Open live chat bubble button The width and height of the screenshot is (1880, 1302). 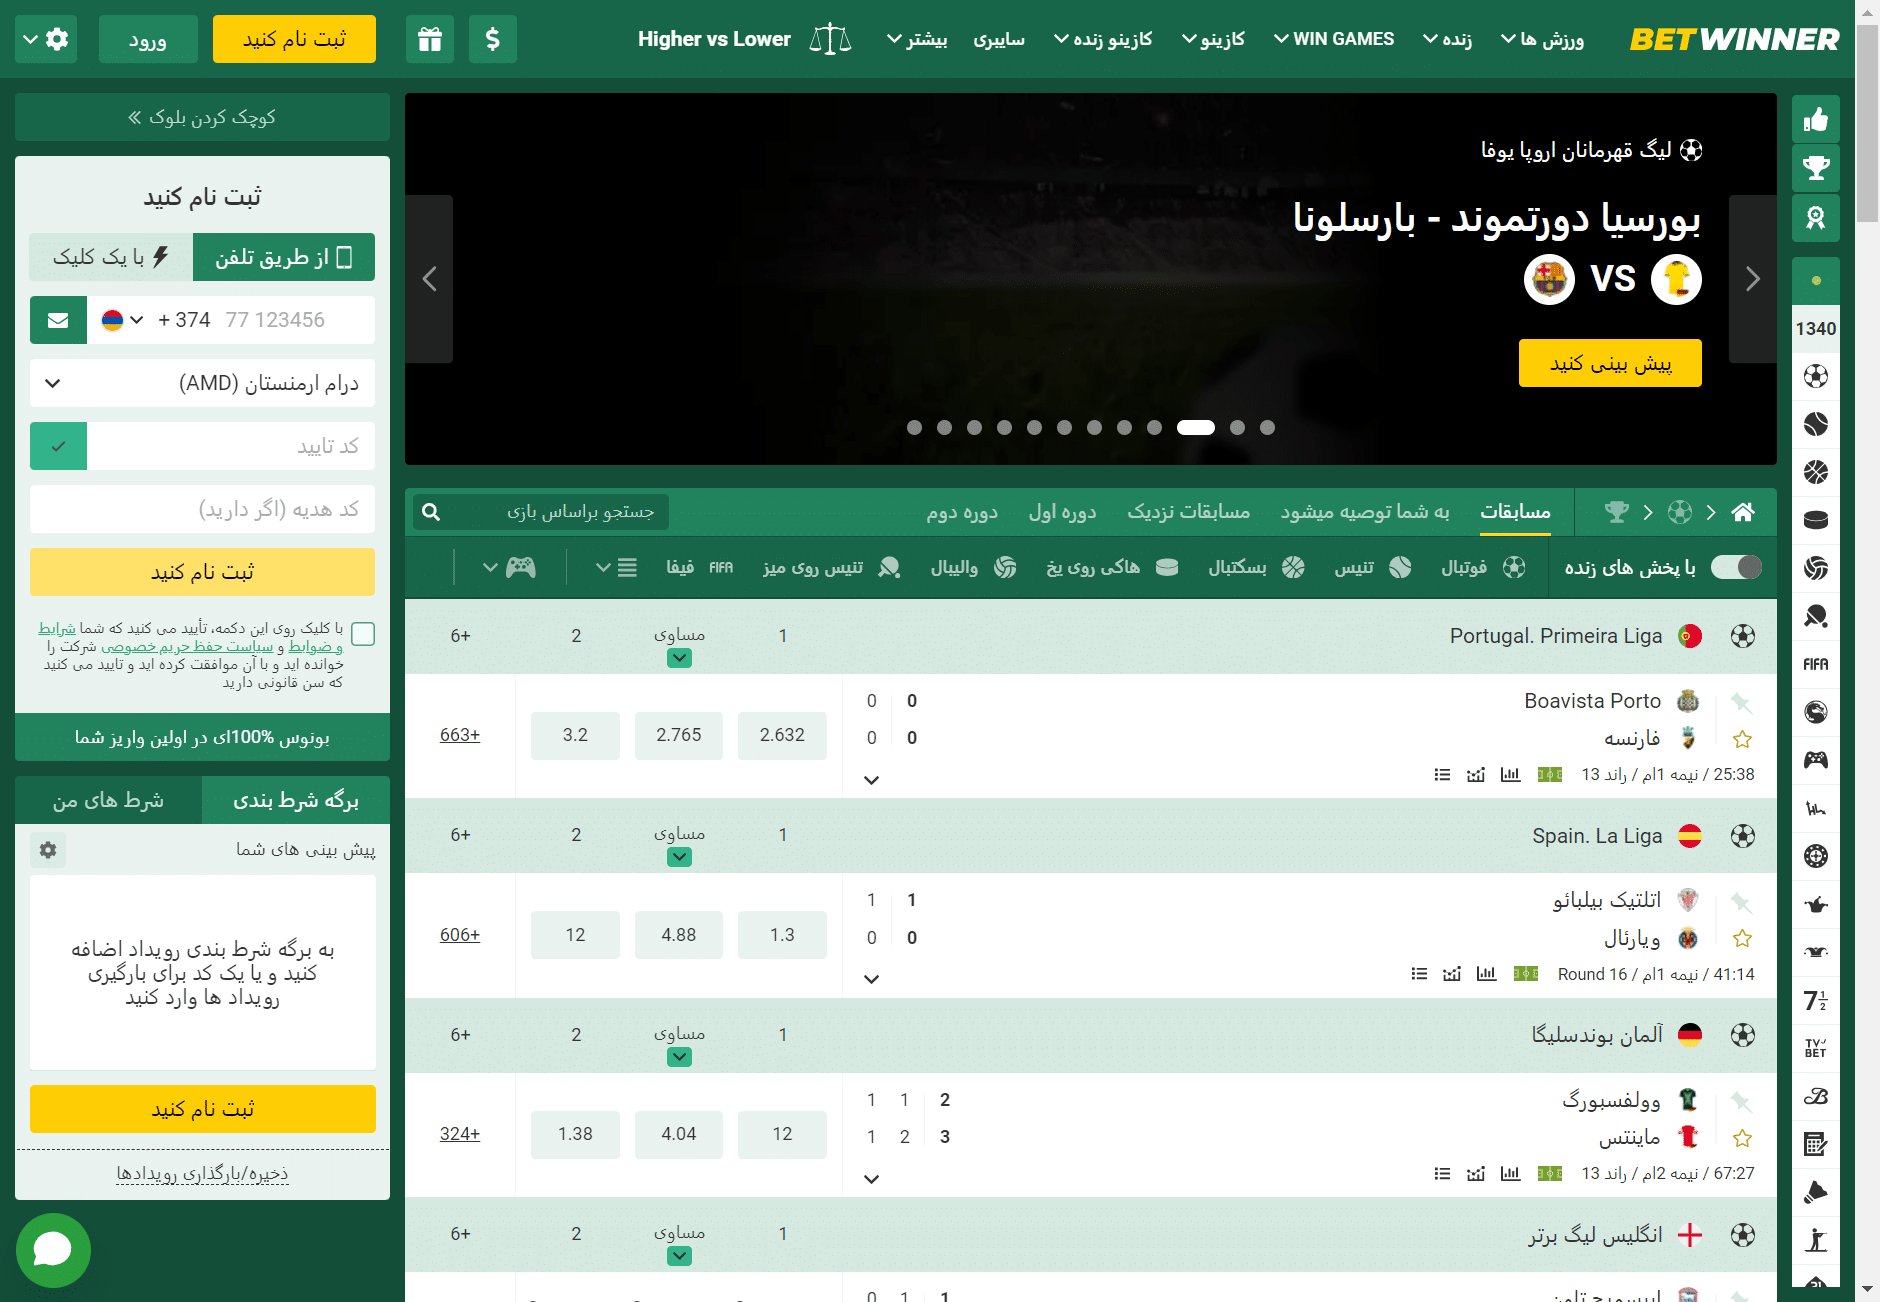pos(53,1250)
